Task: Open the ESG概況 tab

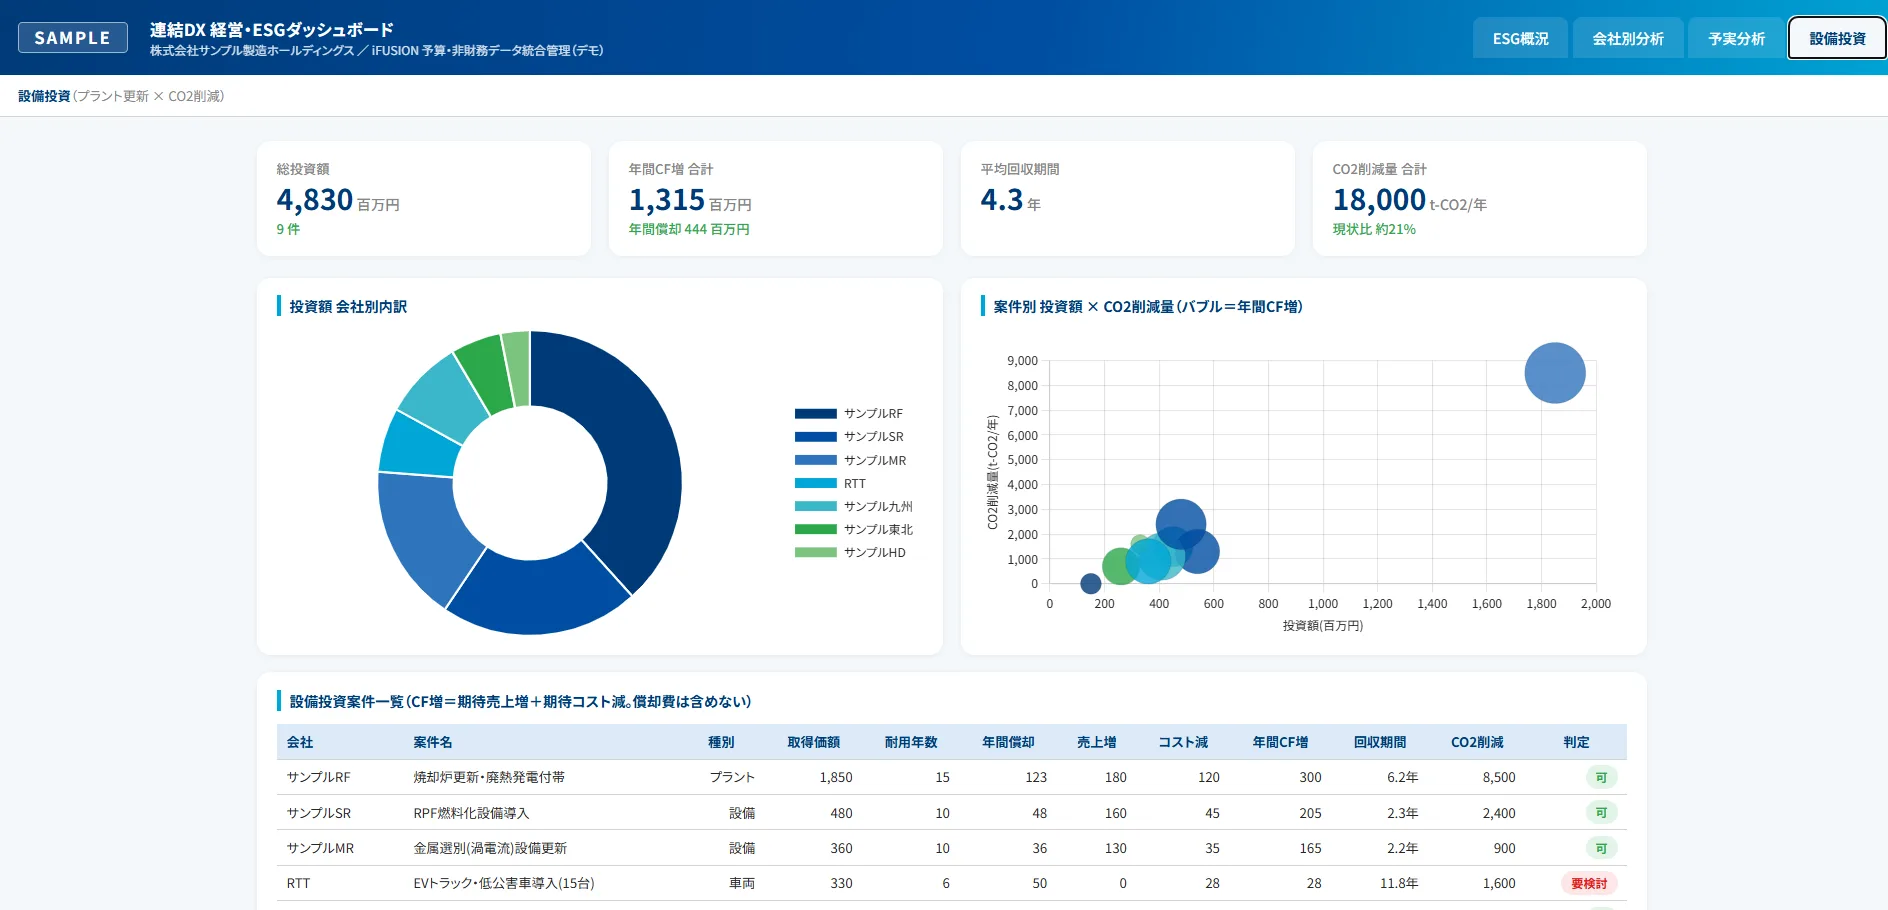Action: 1520,38
